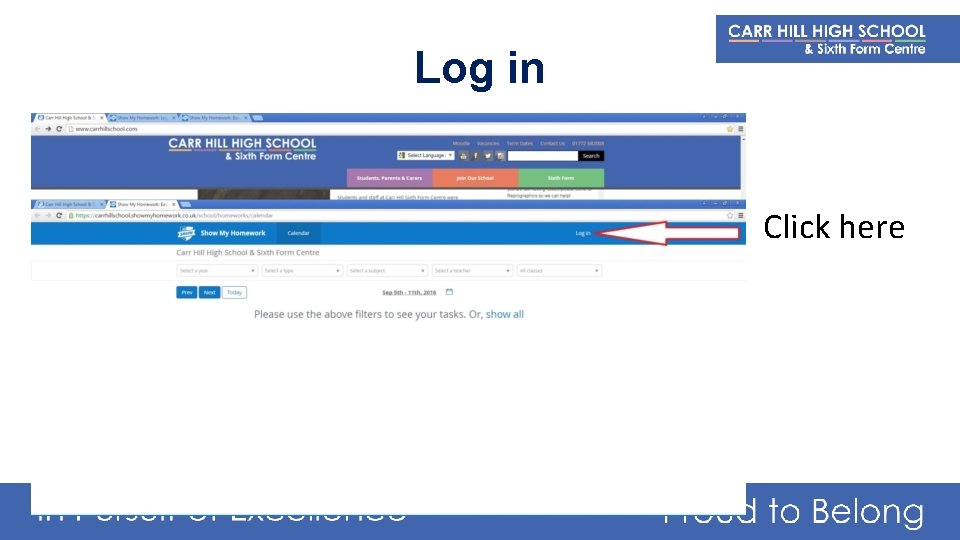
Task: Bookmark the Show My Homework page with star
Action: point(730,216)
